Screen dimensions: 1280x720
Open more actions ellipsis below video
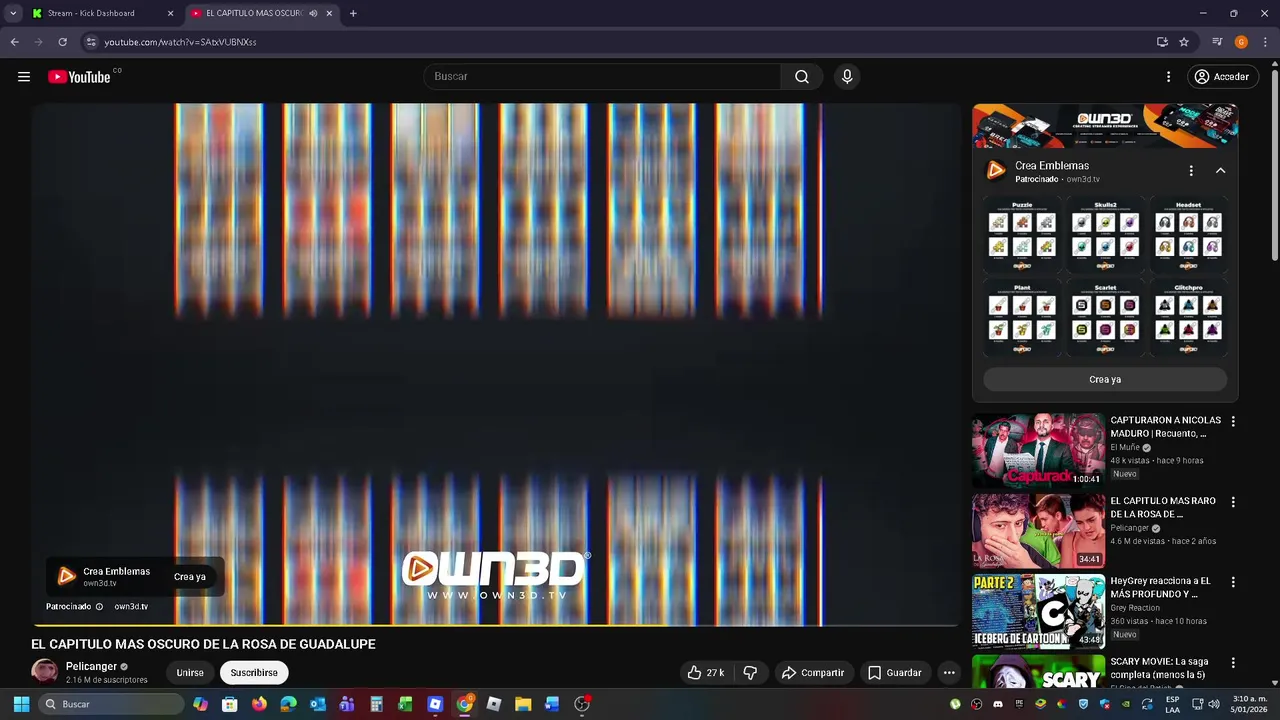[x=949, y=673]
